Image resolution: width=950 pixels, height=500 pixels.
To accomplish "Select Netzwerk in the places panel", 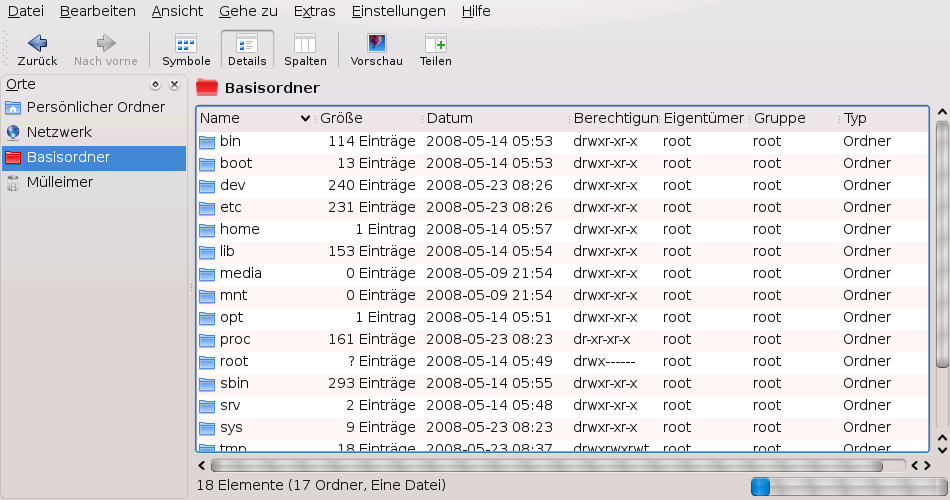I will [x=59, y=132].
